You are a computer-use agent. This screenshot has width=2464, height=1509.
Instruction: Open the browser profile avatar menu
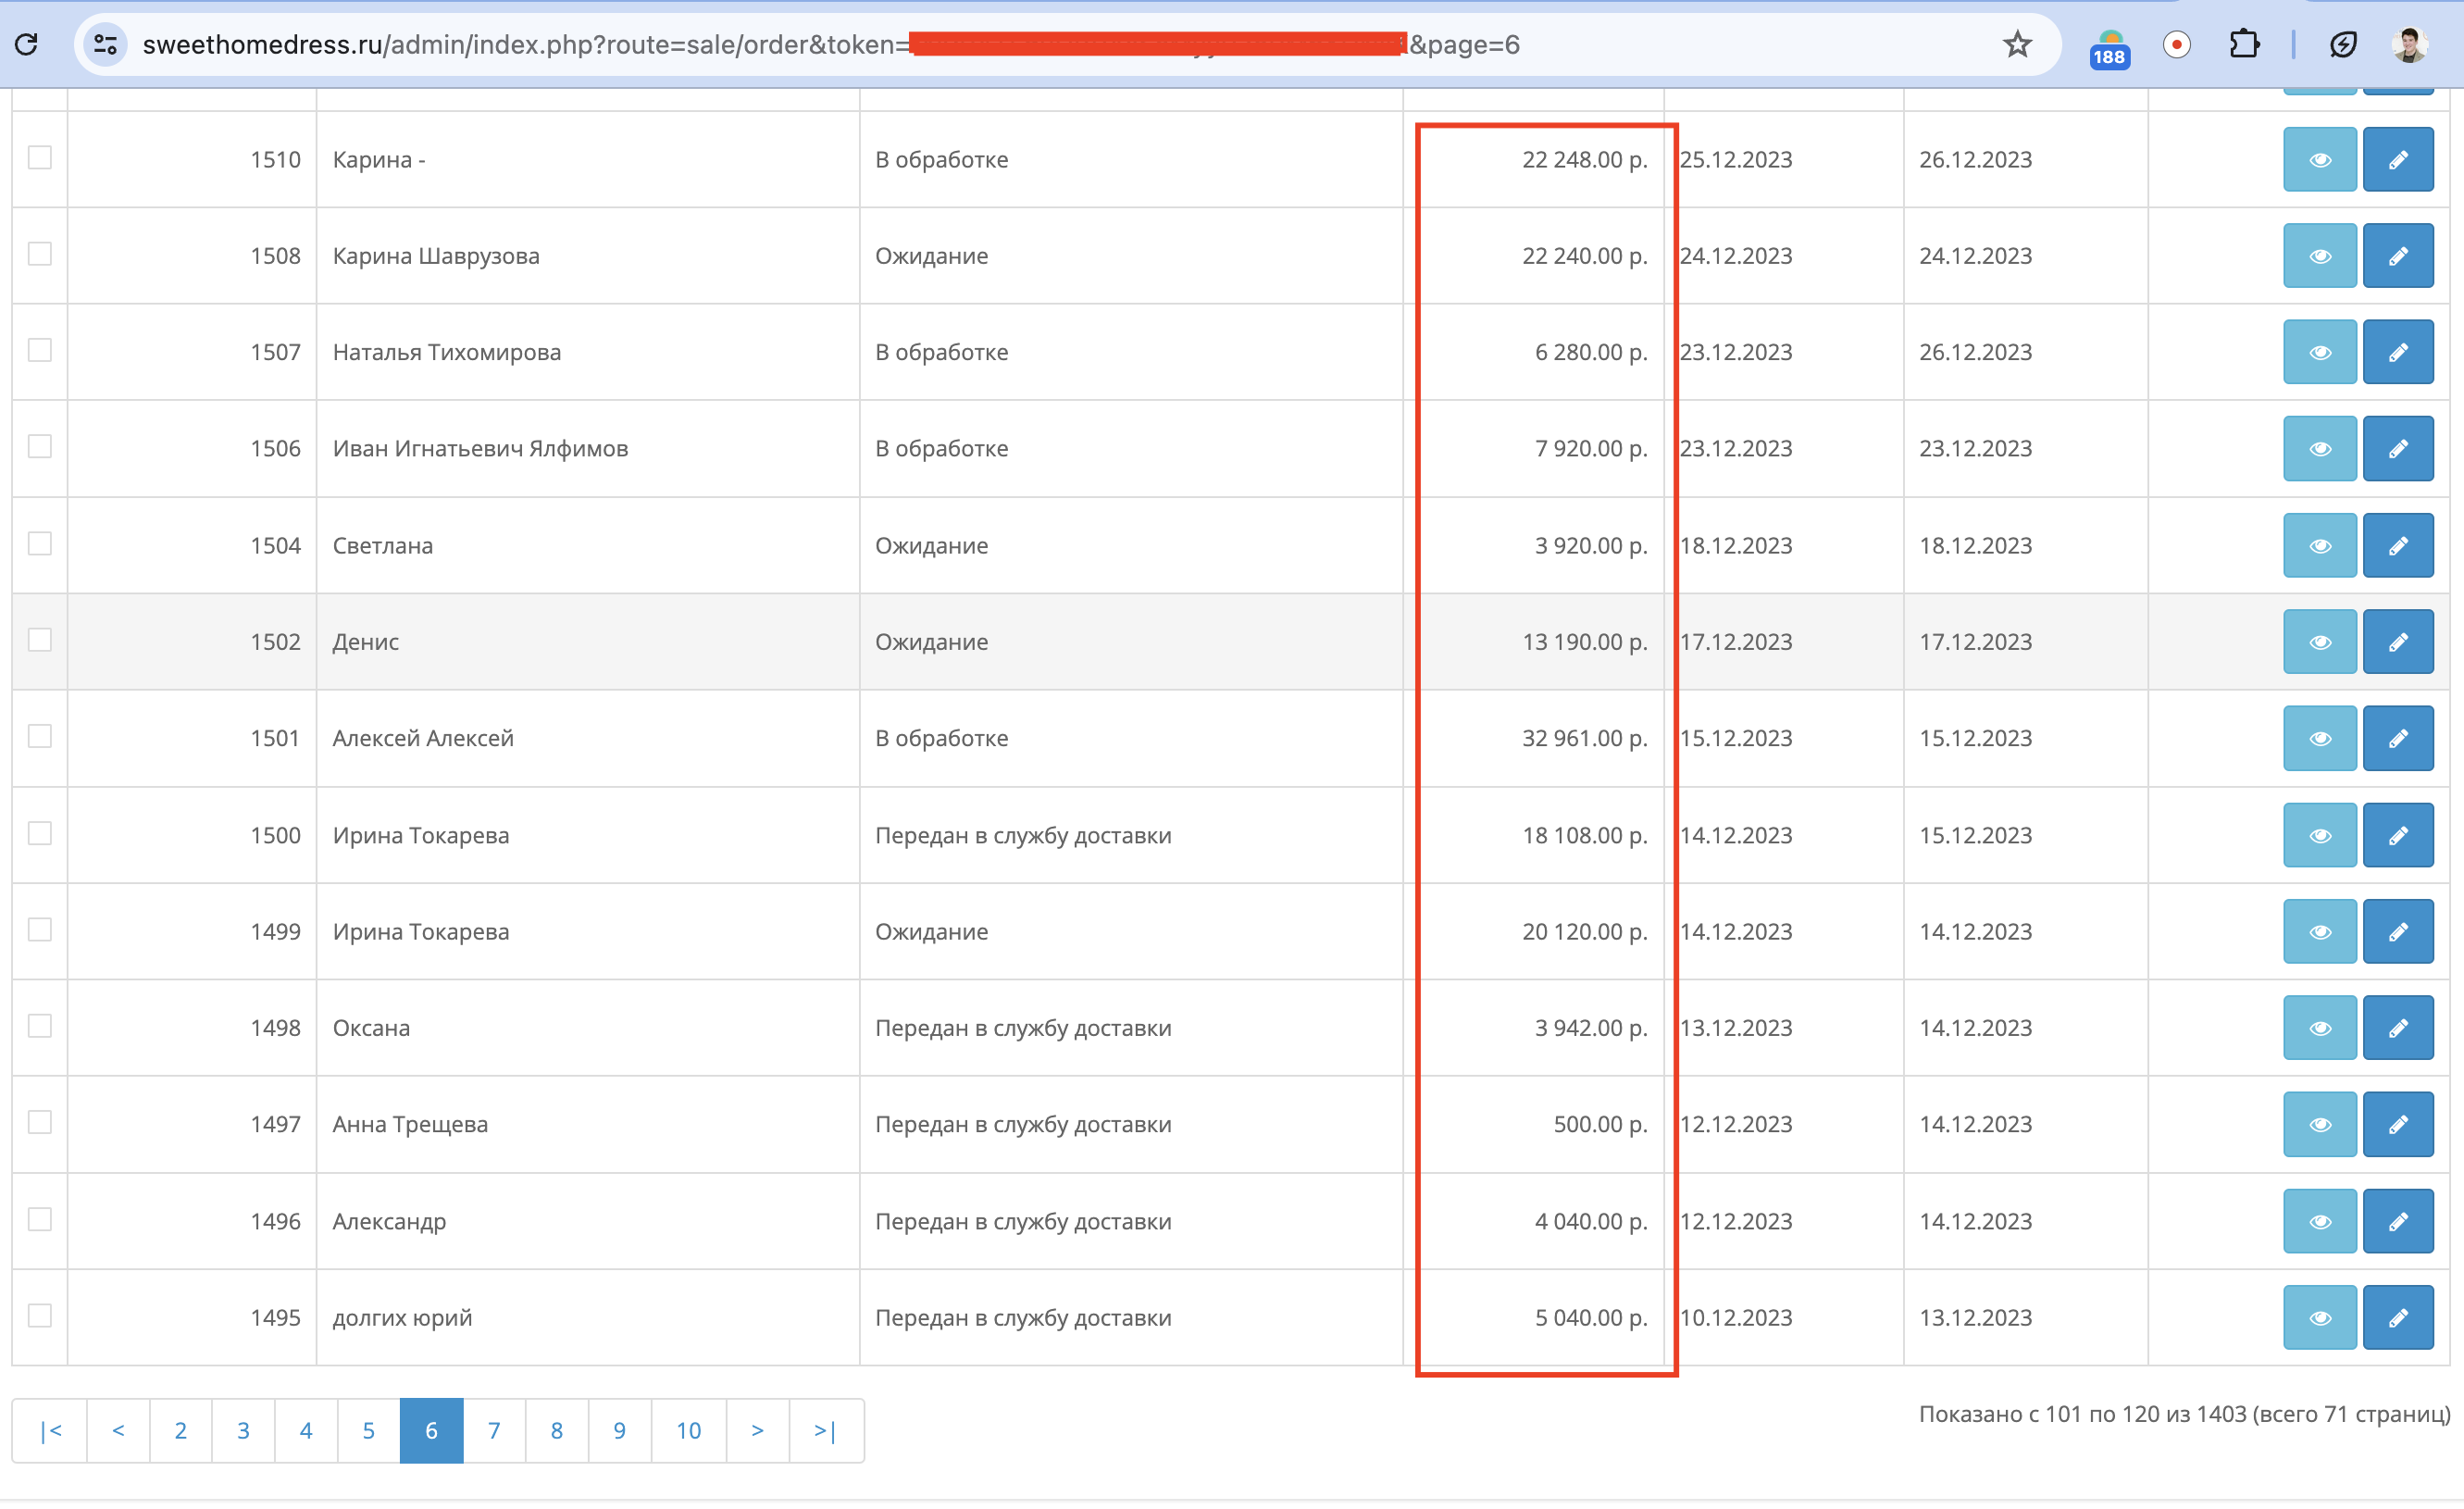(x=2408, y=44)
